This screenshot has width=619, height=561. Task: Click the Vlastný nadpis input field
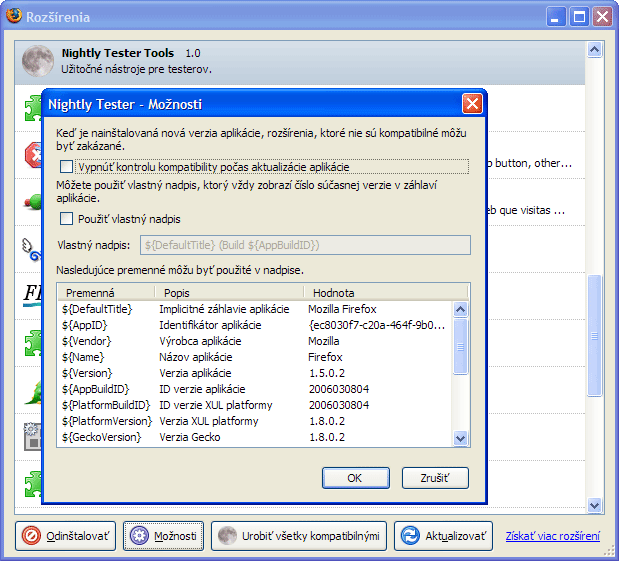click(305, 245)
